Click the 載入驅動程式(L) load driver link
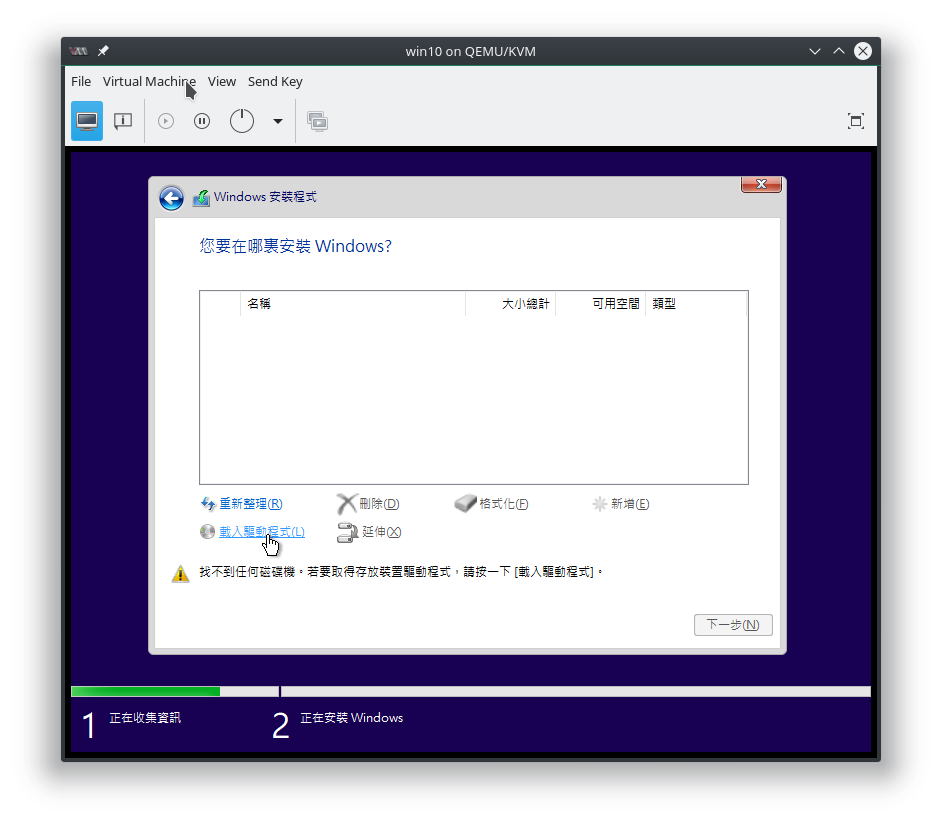Image resolution: width=942 pixels, height=823 pixels. point(262,532)
